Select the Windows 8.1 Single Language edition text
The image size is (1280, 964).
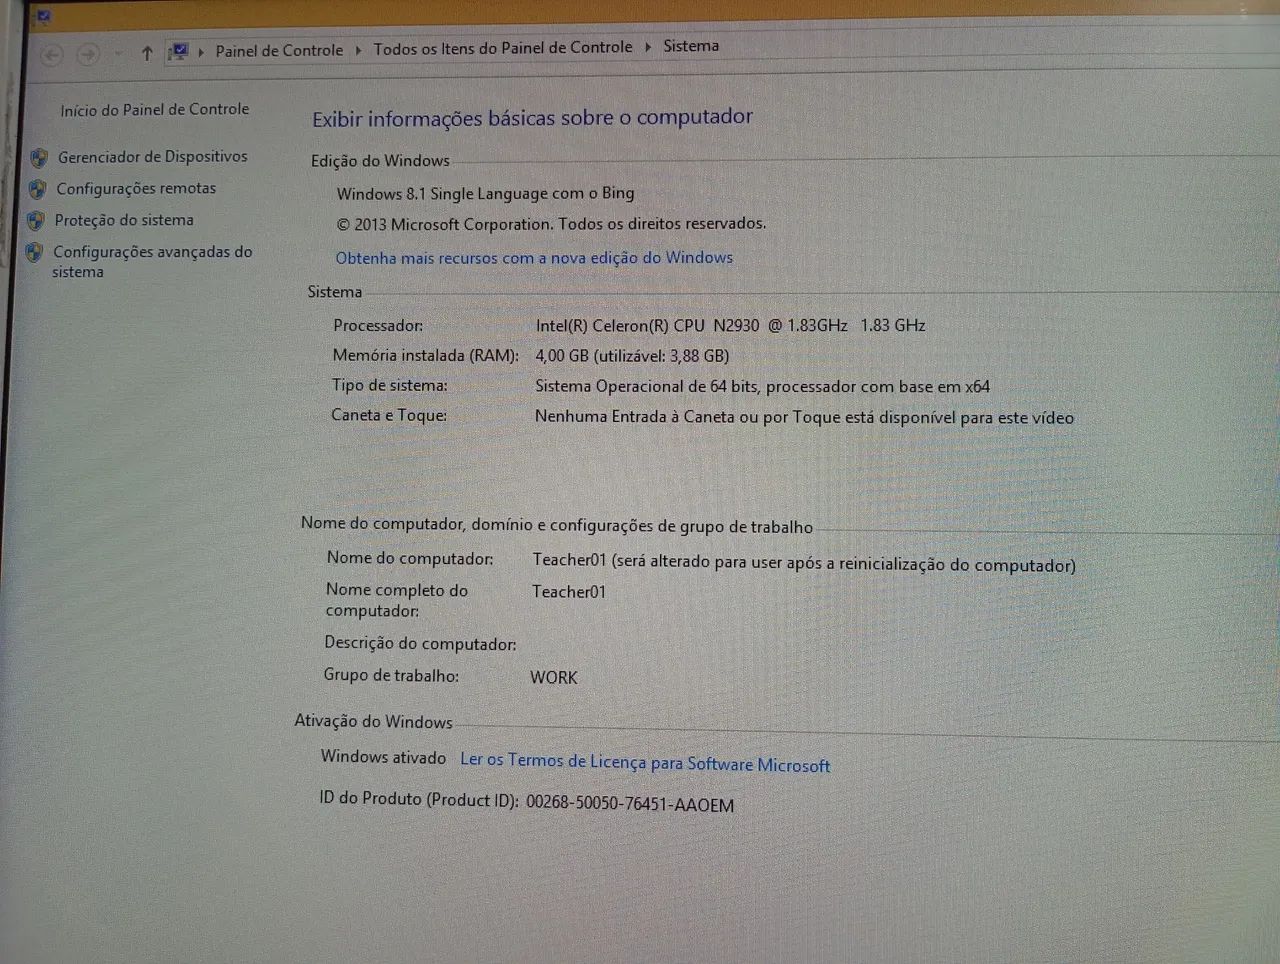pos(485,193)
